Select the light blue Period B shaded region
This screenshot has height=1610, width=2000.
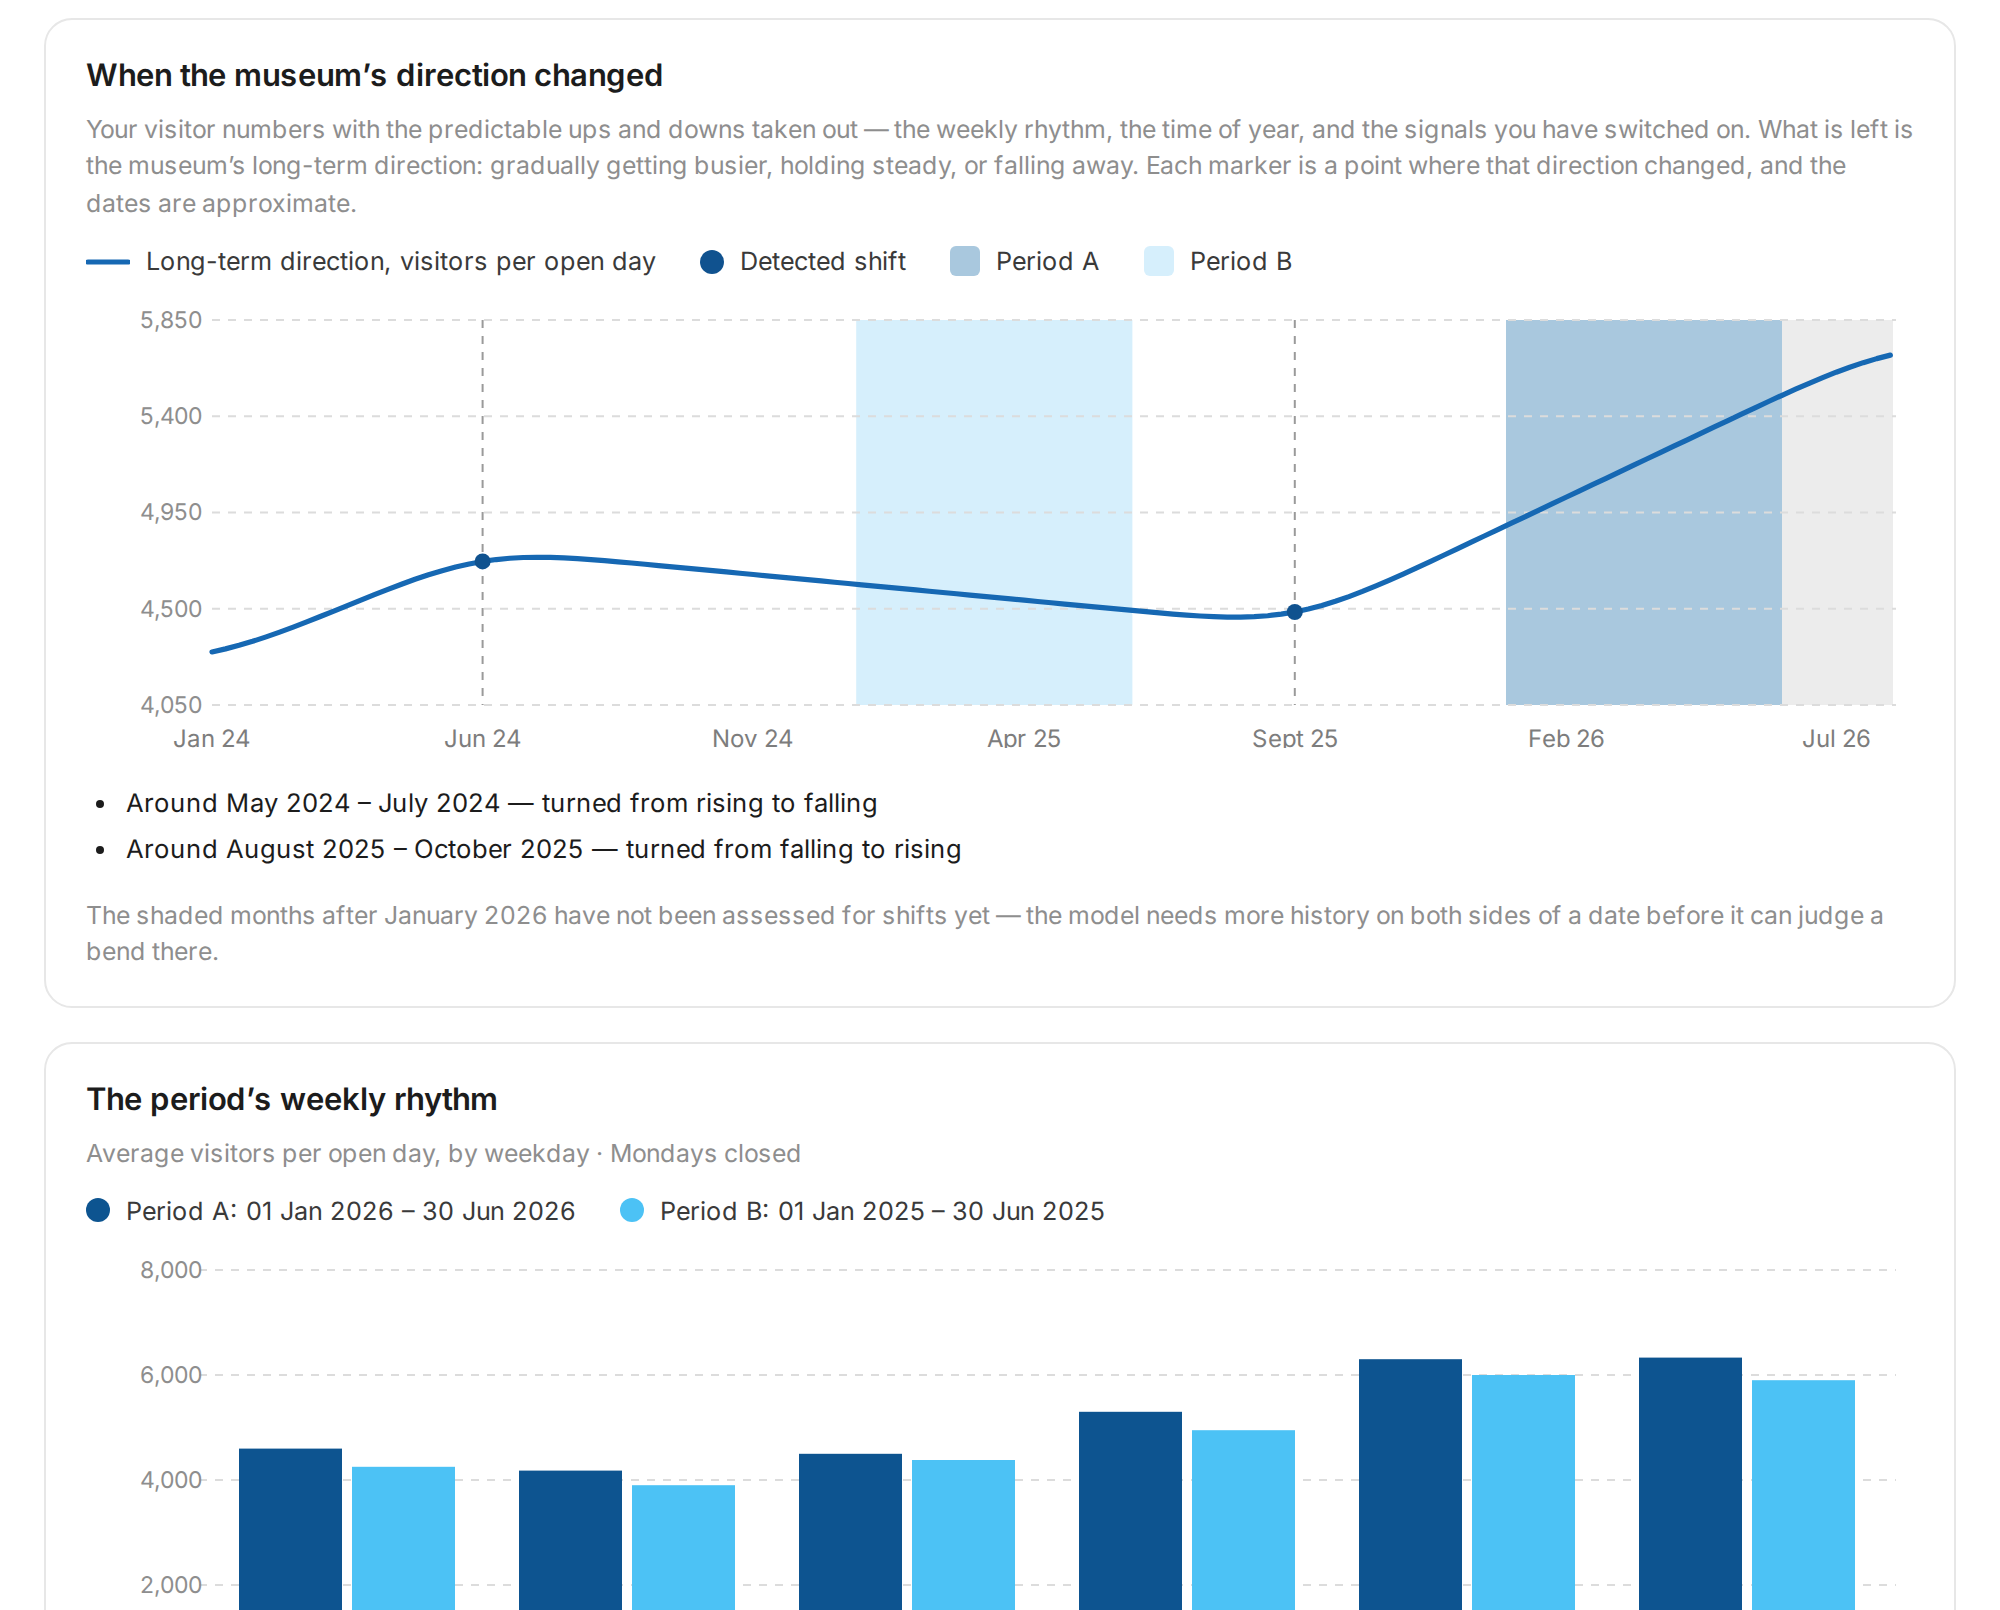tap(994, 512)
